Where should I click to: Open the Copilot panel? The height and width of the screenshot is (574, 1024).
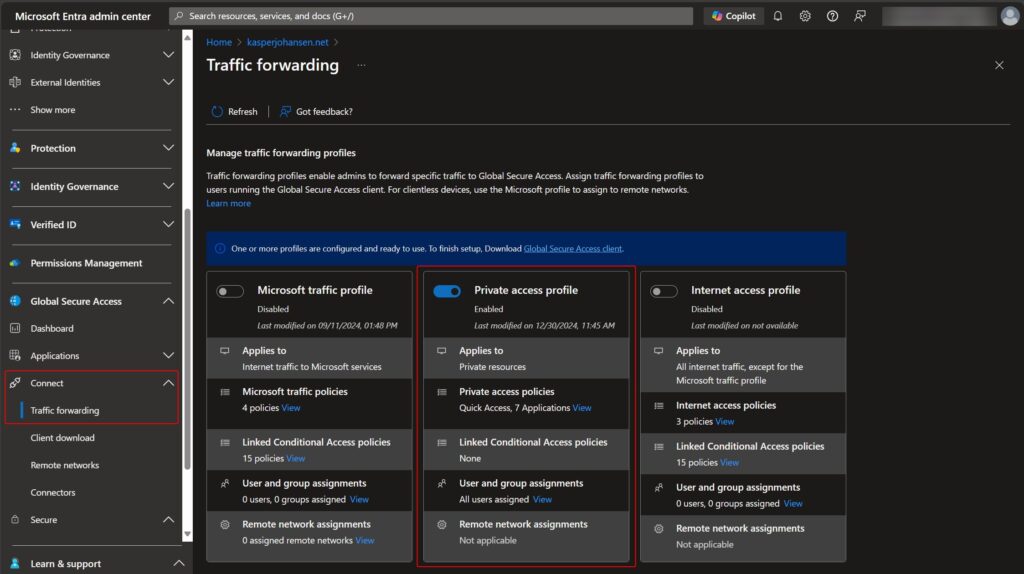click(x=733, y=16)
